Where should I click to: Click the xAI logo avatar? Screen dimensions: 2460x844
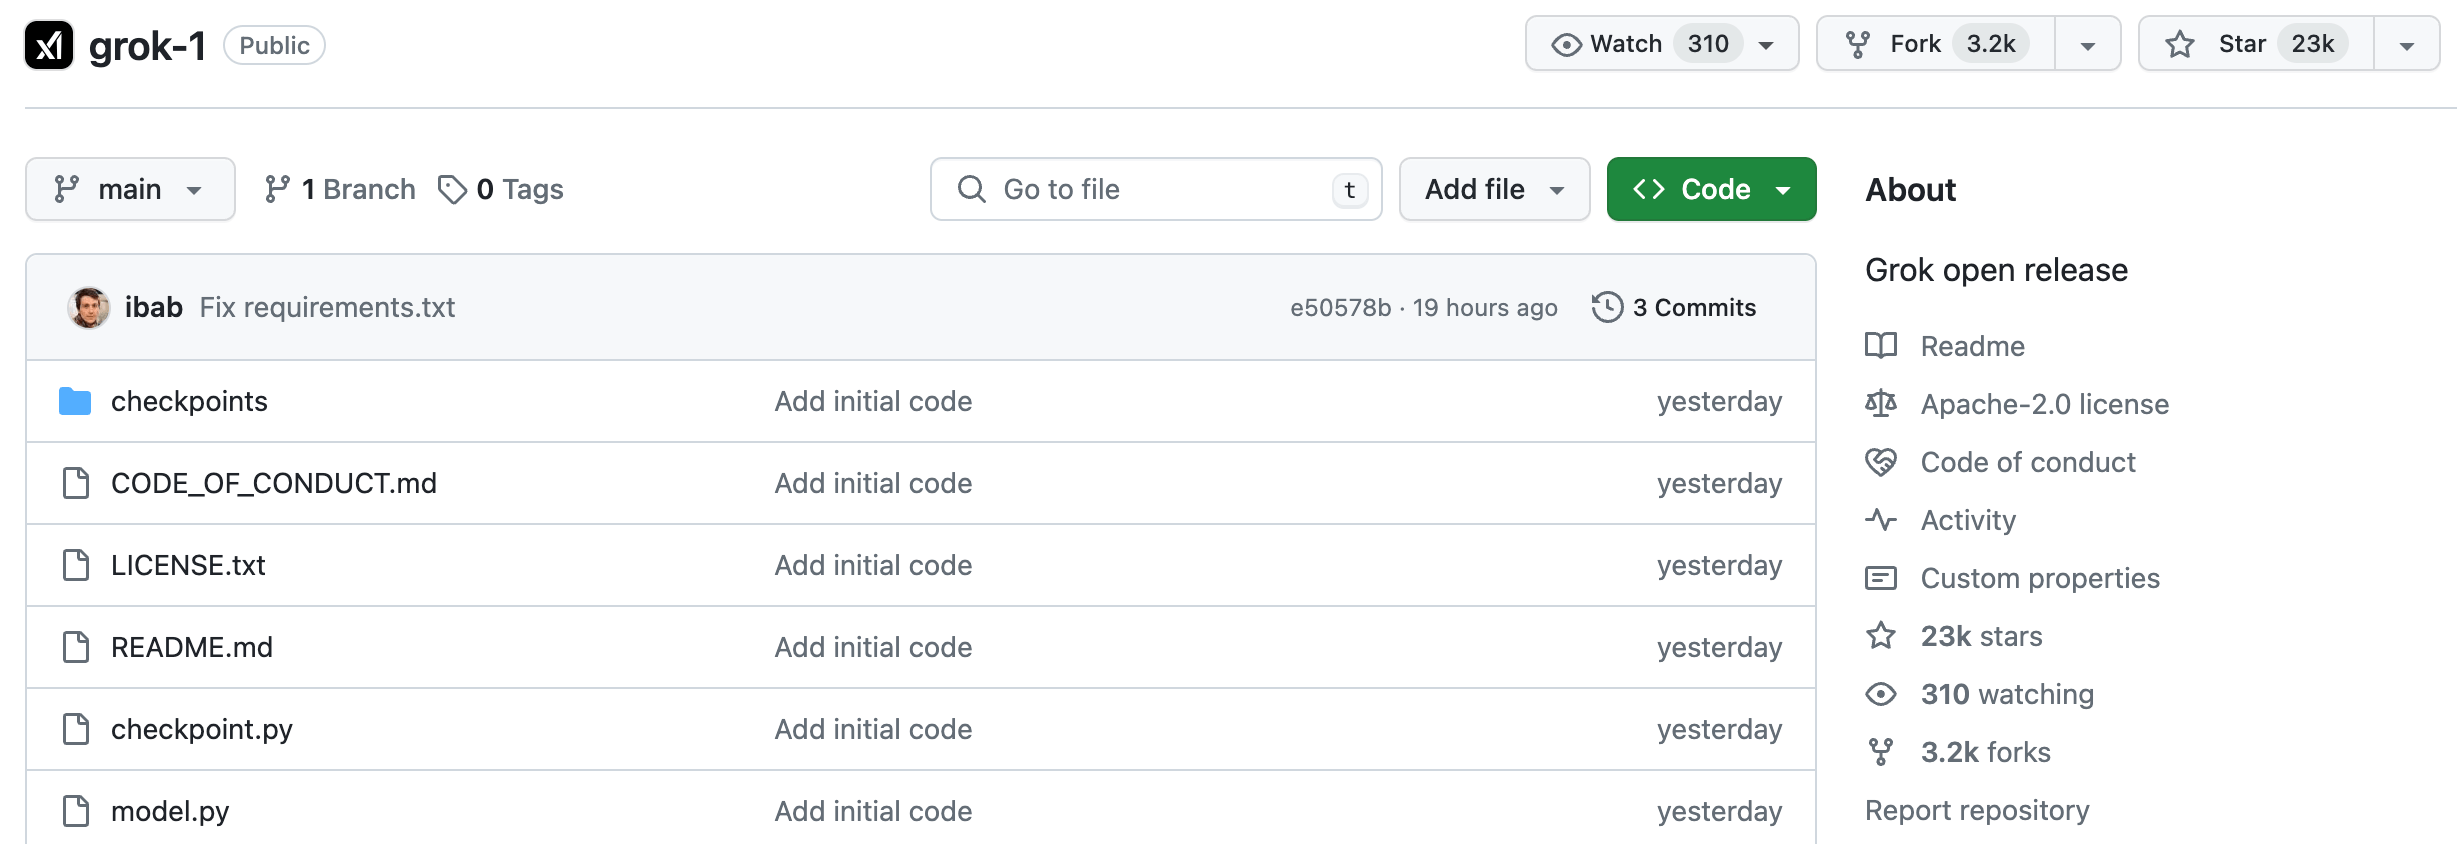(x=49, y=45)
